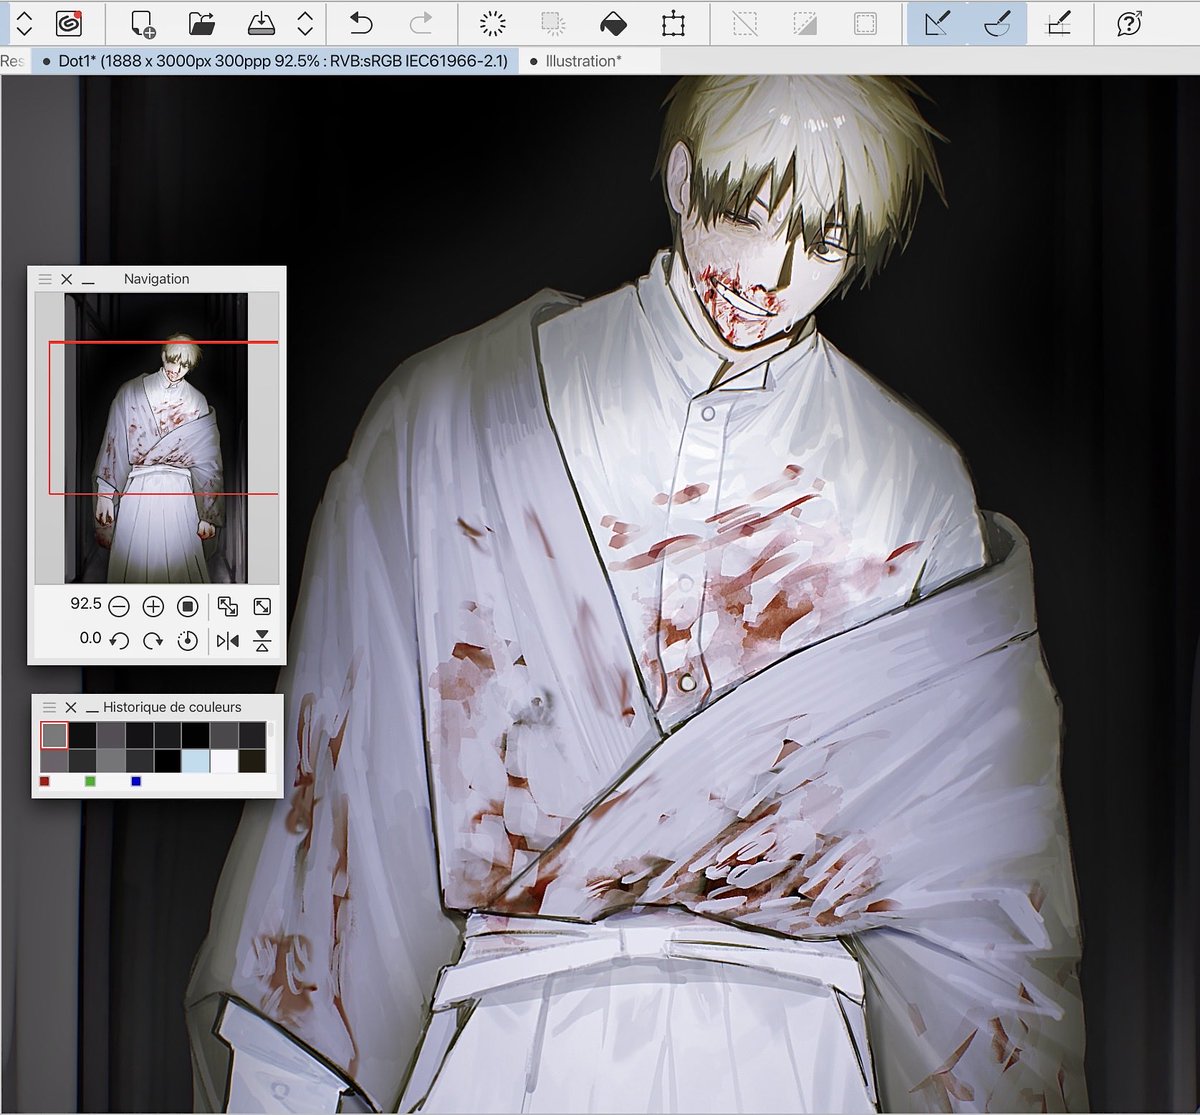The image size is (1200, 1115).
Task: Pick the white history swatch
Action: pyautogui.click(x=224, y=761)
